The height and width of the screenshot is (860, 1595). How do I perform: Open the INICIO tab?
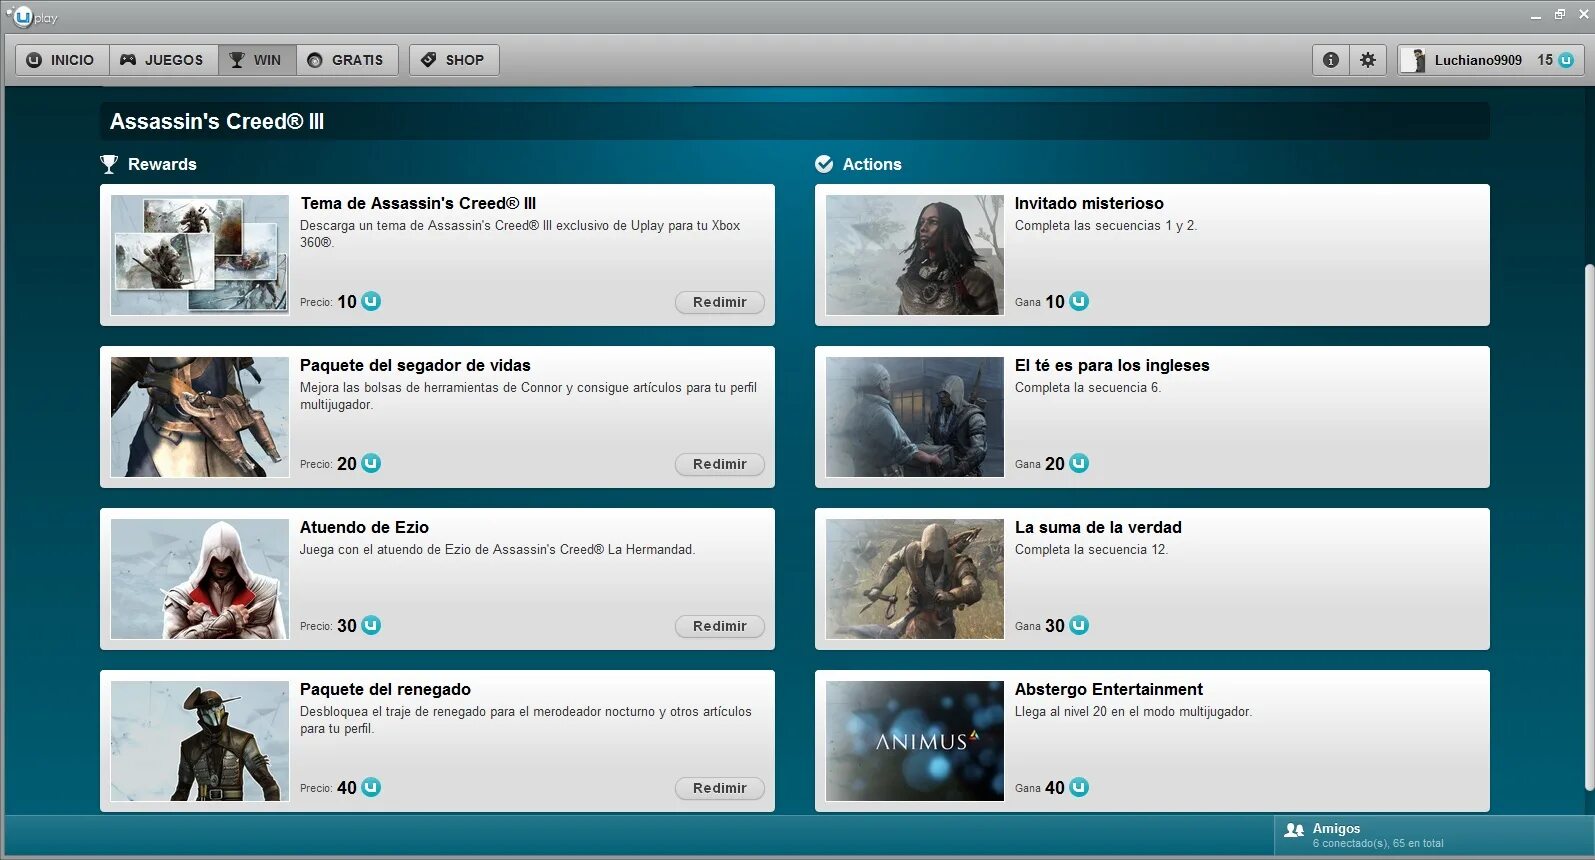[x=62, y=60]
